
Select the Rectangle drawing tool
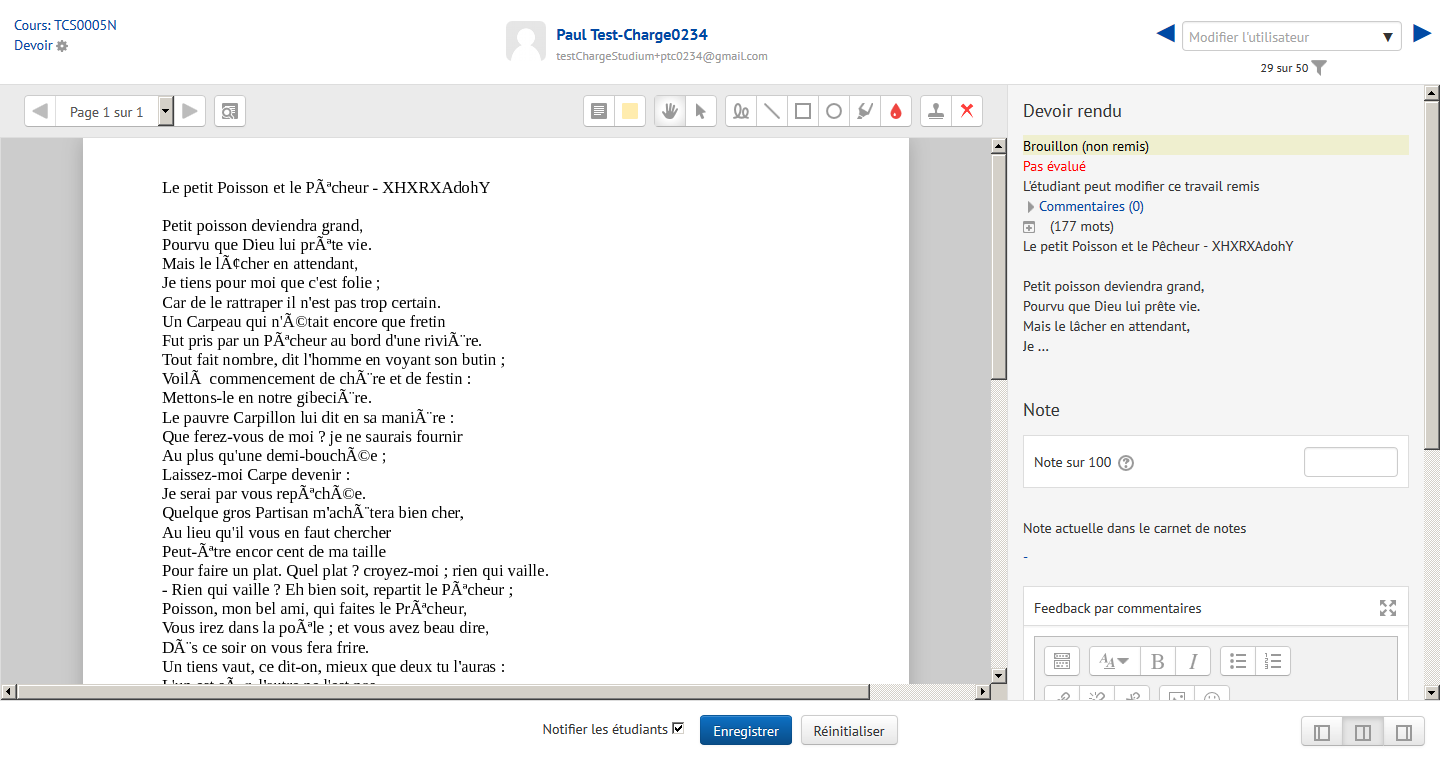pos(802,111)
